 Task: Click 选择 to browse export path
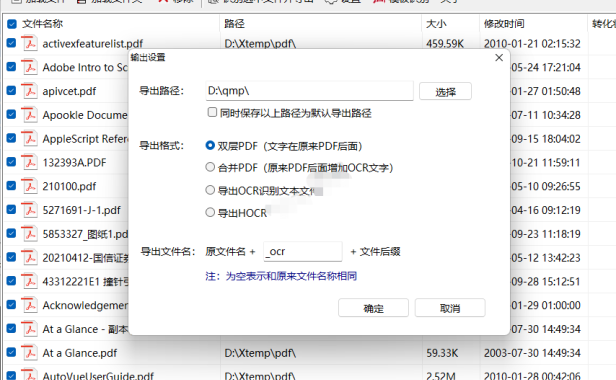point(445,92)
